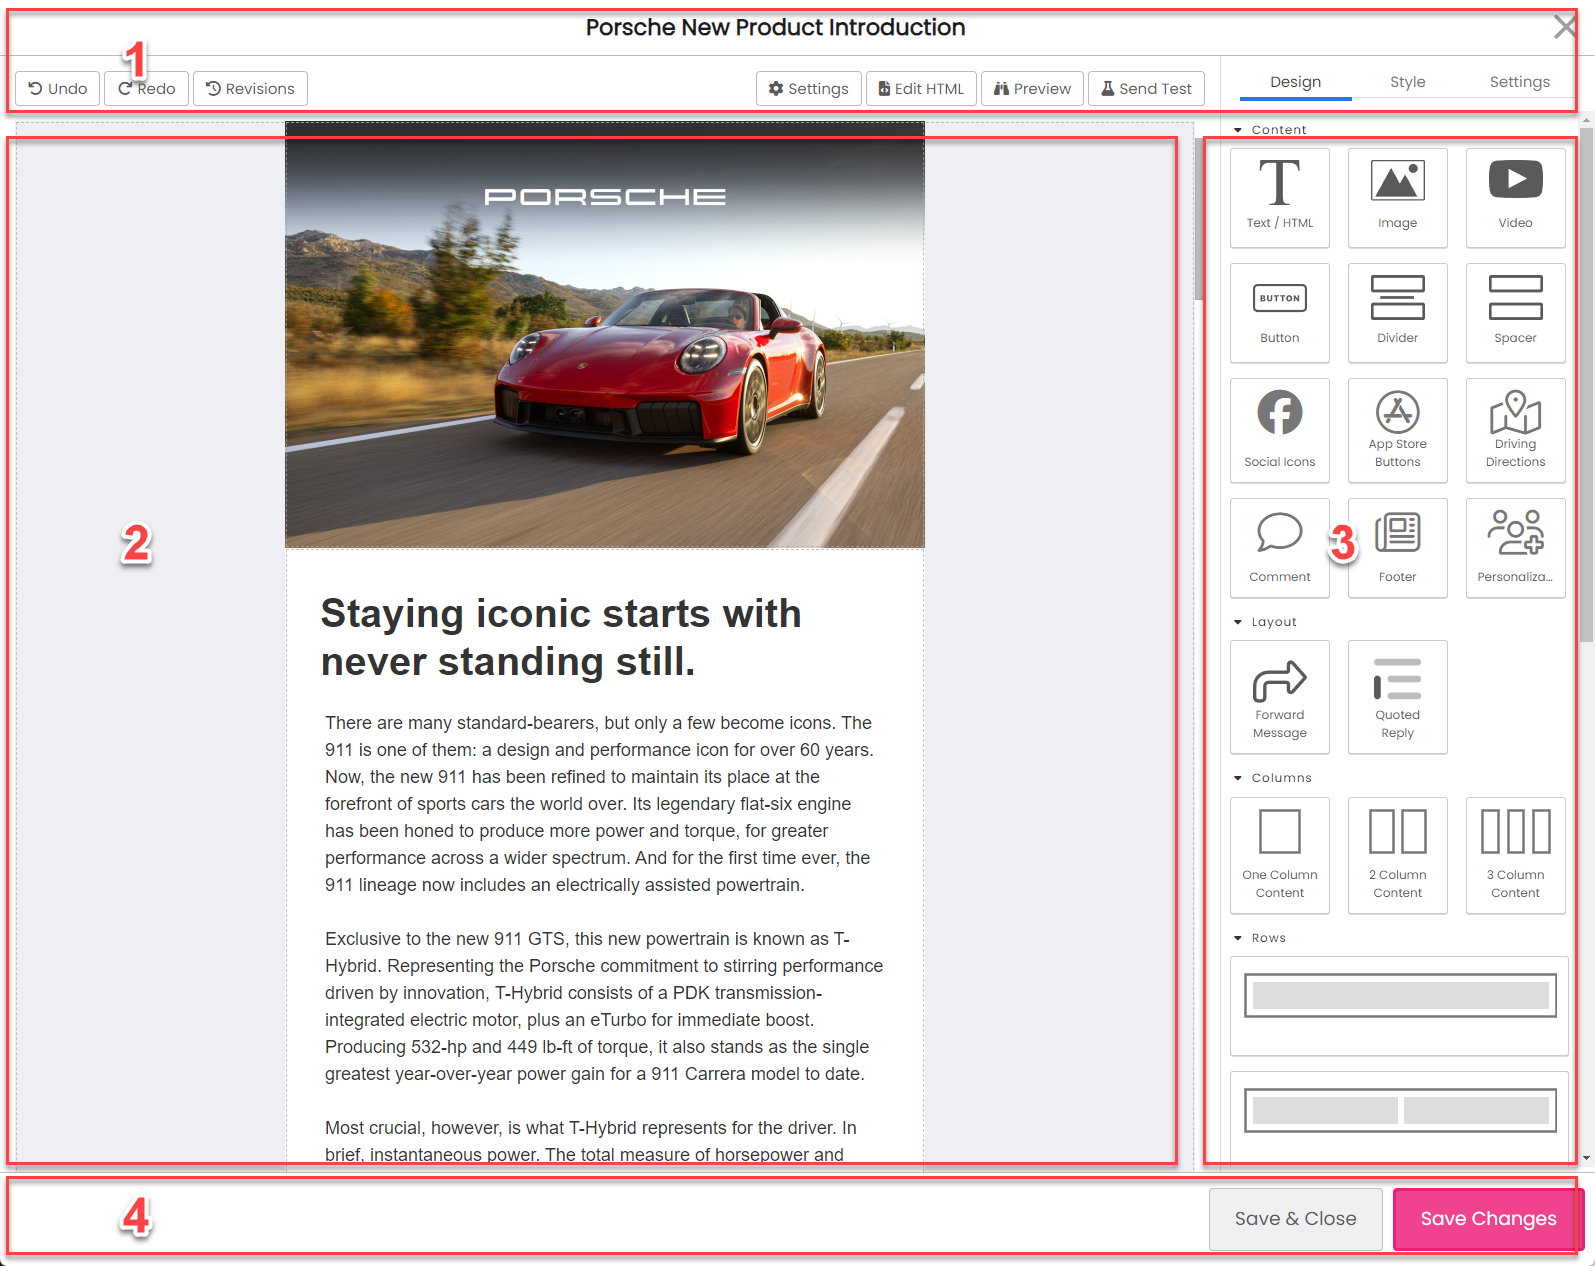
Task: Select the two-column row layout
Action: [1399, 1116]
